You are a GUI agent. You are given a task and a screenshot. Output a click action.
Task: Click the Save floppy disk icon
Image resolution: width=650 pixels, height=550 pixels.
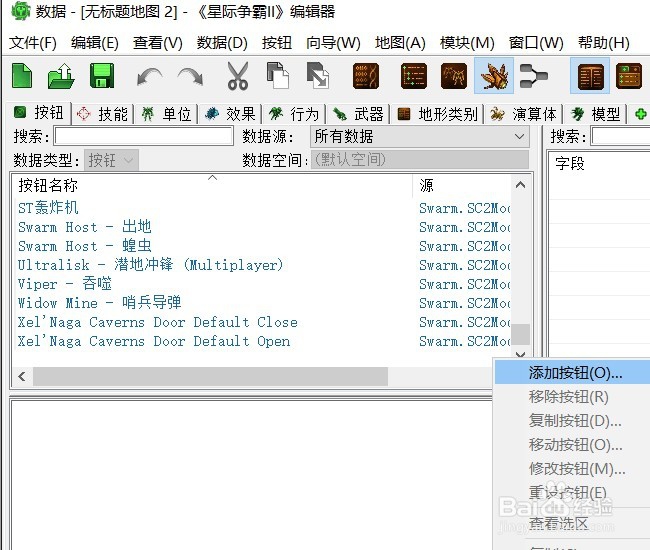102,75
